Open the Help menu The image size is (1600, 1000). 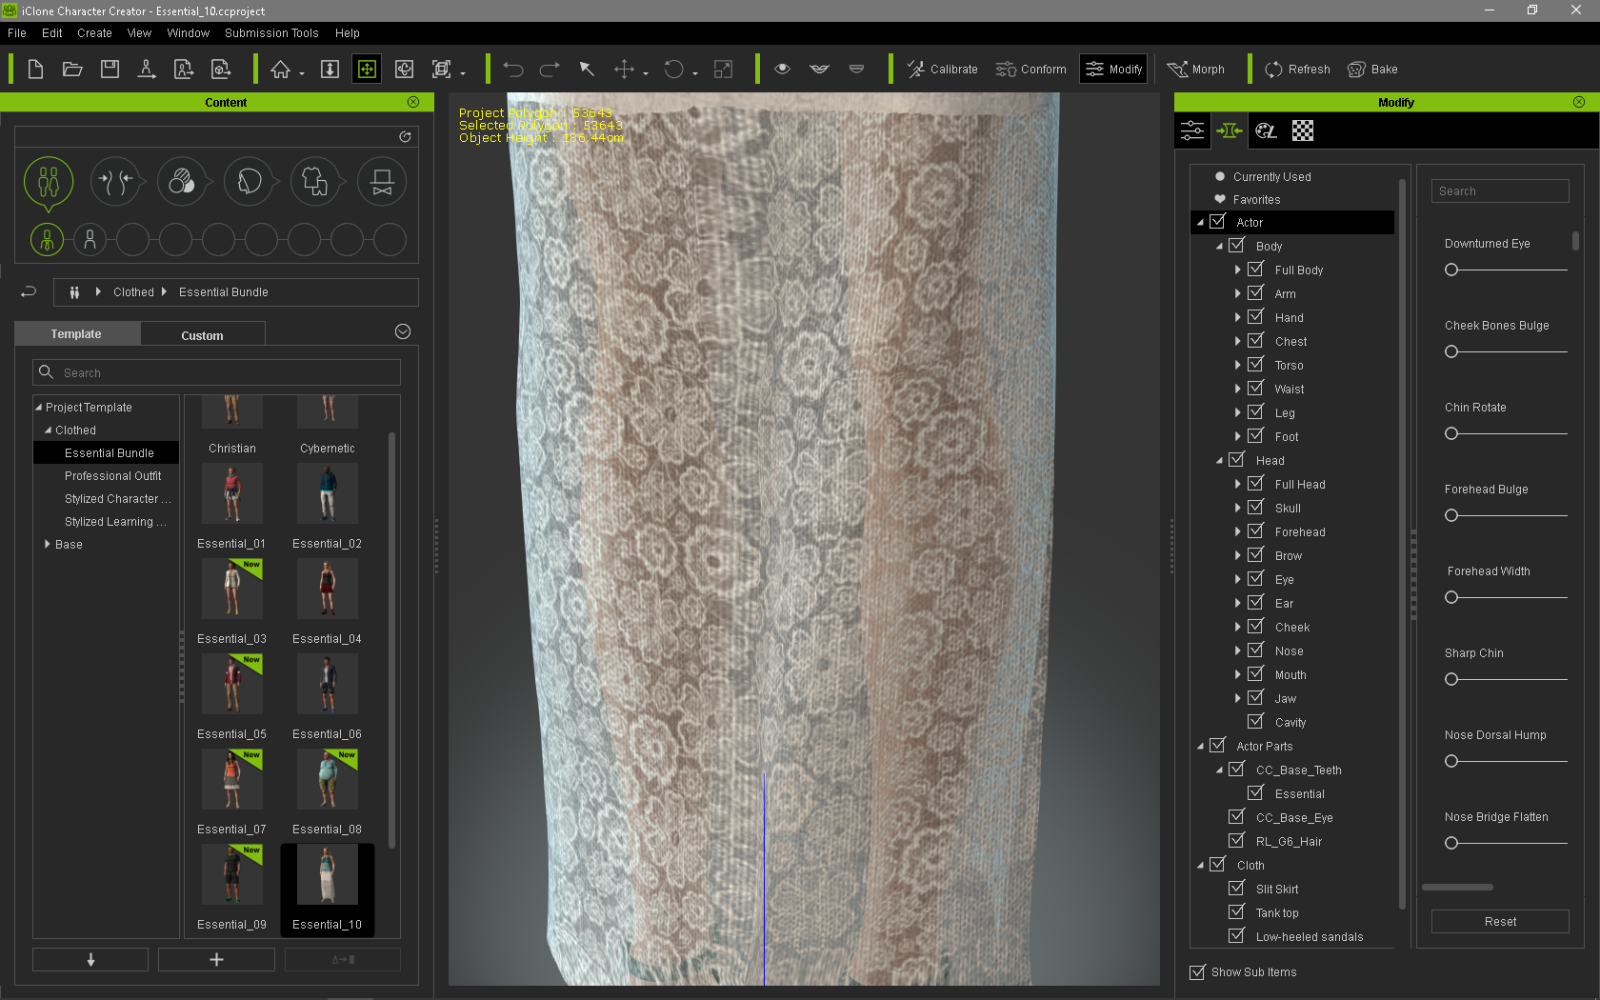click(347, 33)
